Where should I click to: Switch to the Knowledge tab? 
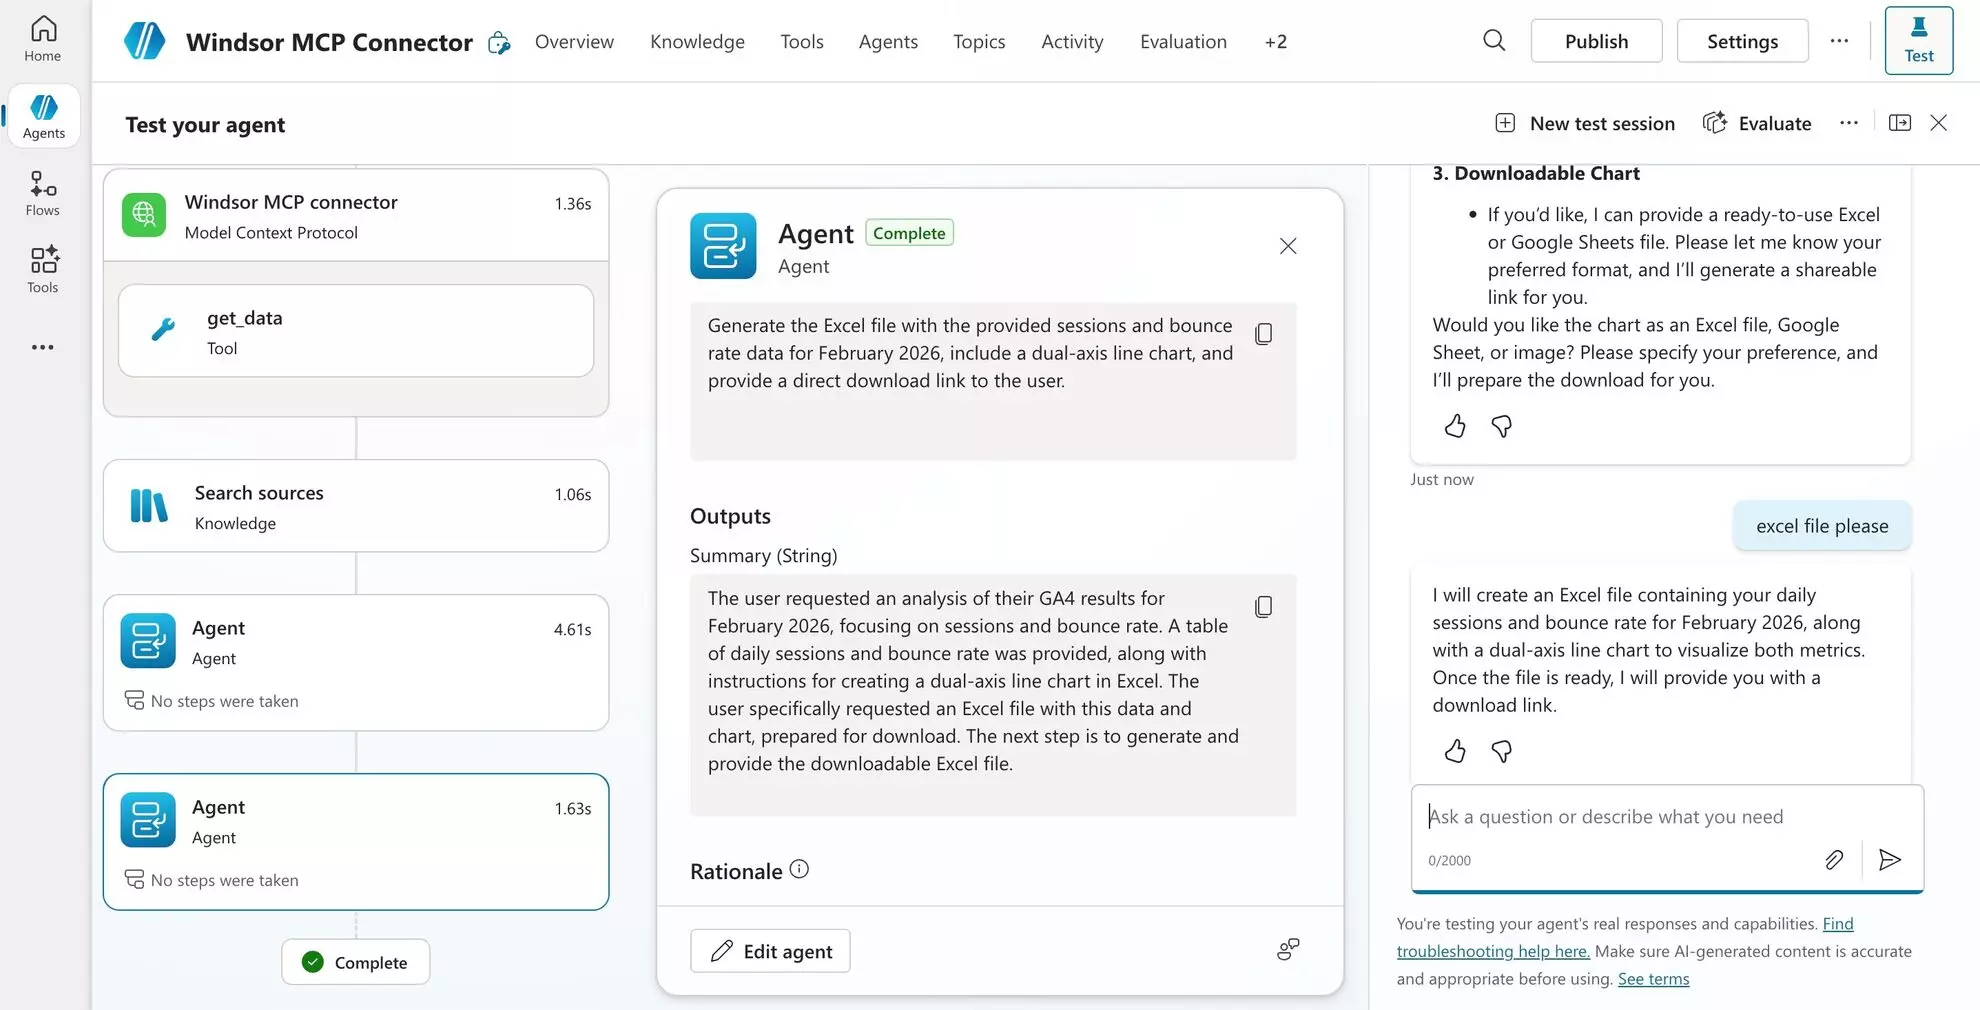pos(697,41)
